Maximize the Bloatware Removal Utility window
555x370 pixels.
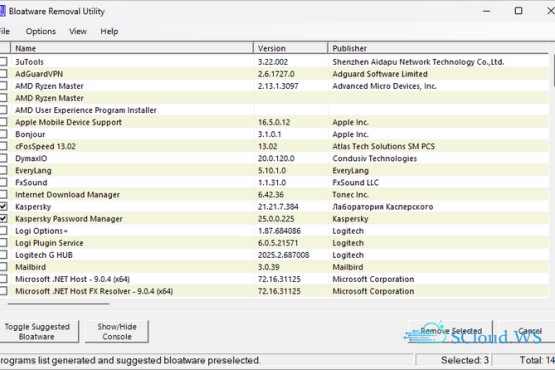518,11
